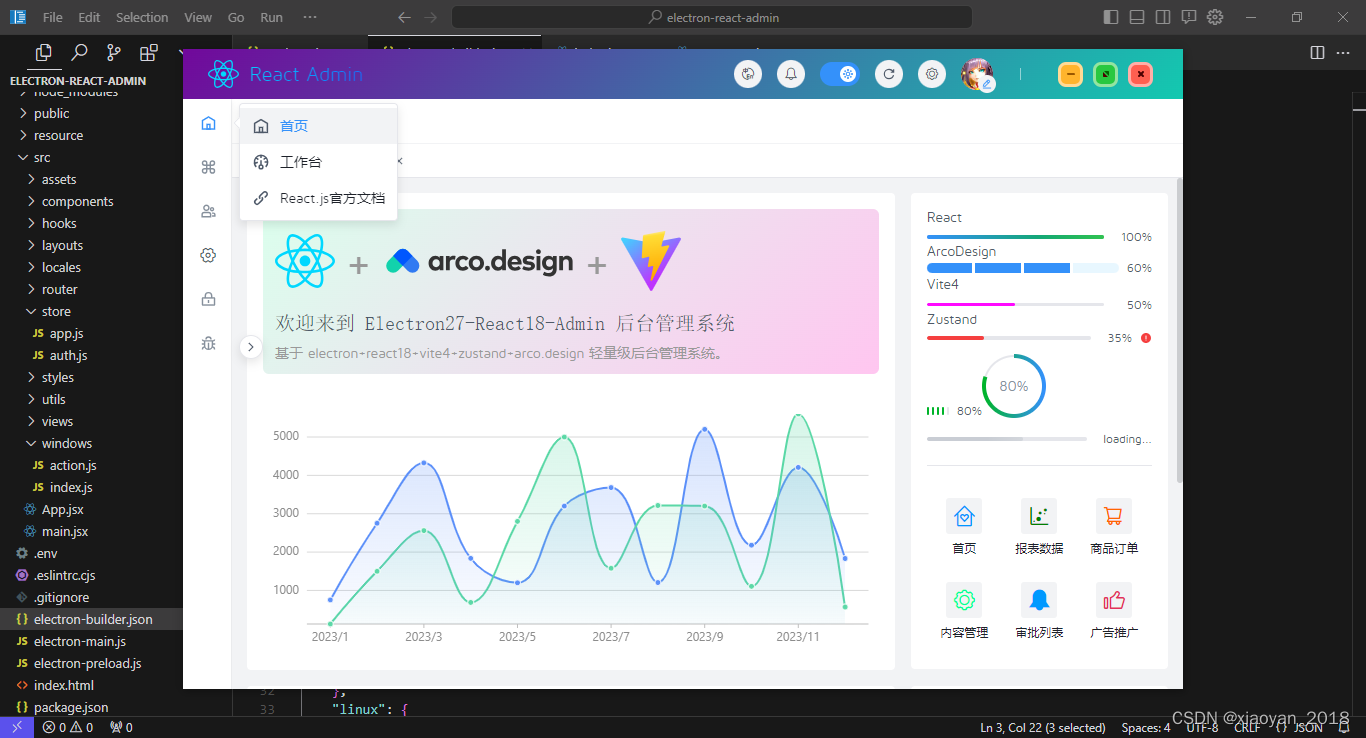The height and width of the screenshot is (738, 1366).
Task: Click the React Admin logo icon
Action: click(x=223, y=74)
